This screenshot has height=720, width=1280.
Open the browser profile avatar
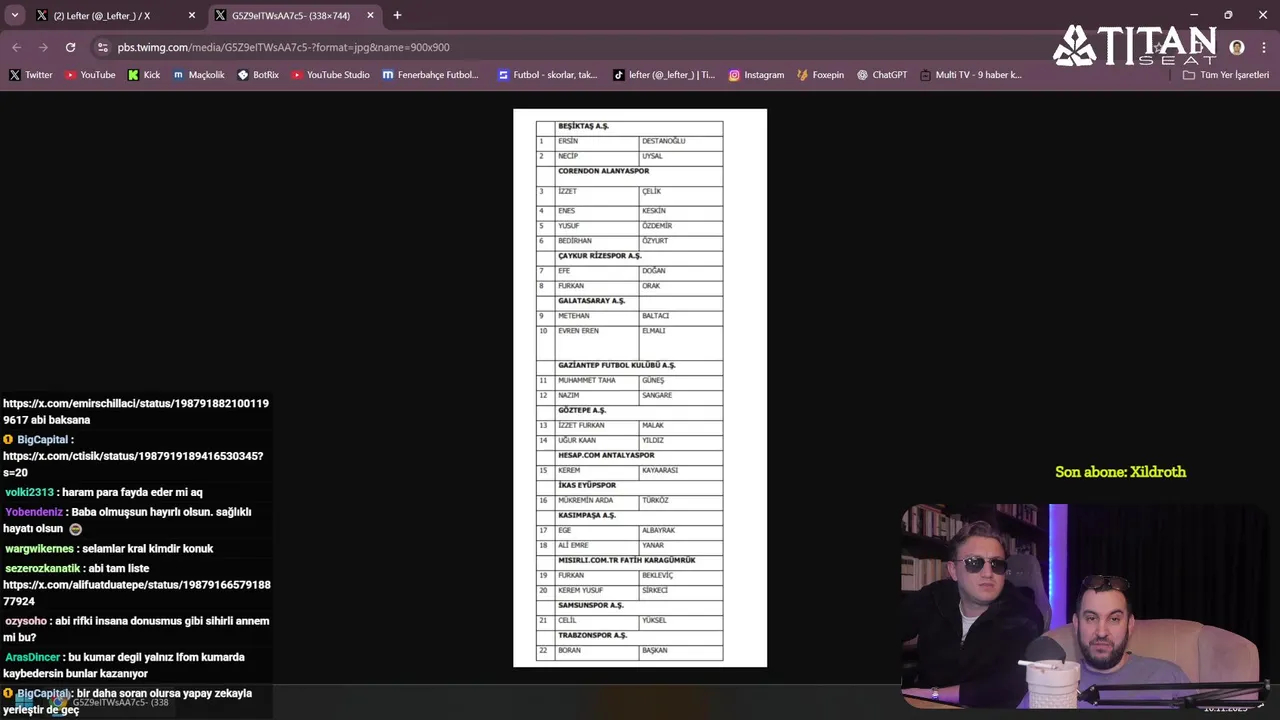[1237, 47]
